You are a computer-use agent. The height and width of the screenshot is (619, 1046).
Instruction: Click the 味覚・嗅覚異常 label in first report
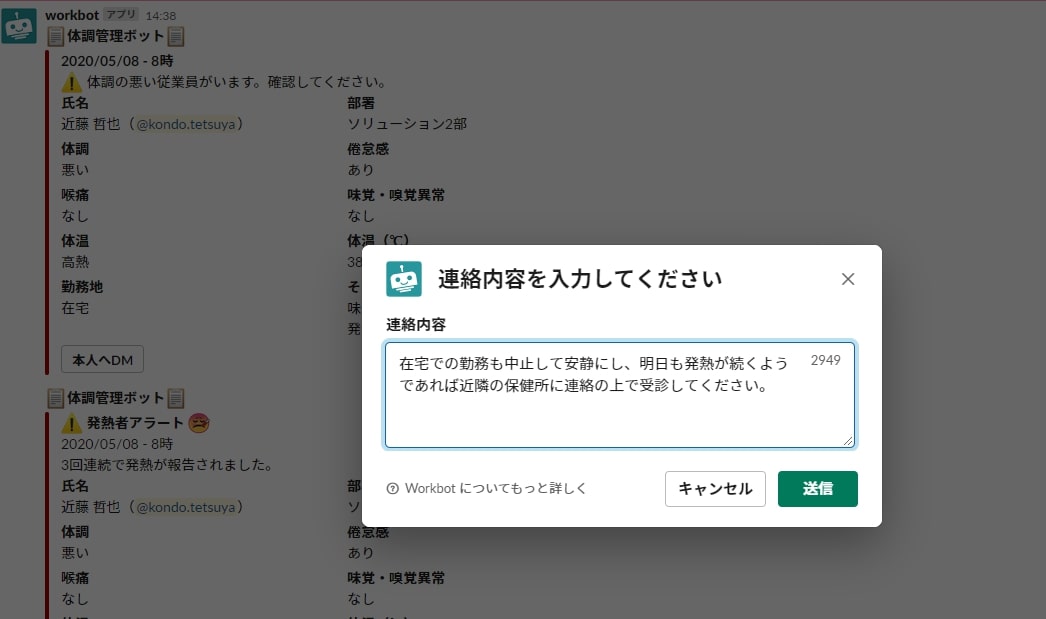[396, 195]
